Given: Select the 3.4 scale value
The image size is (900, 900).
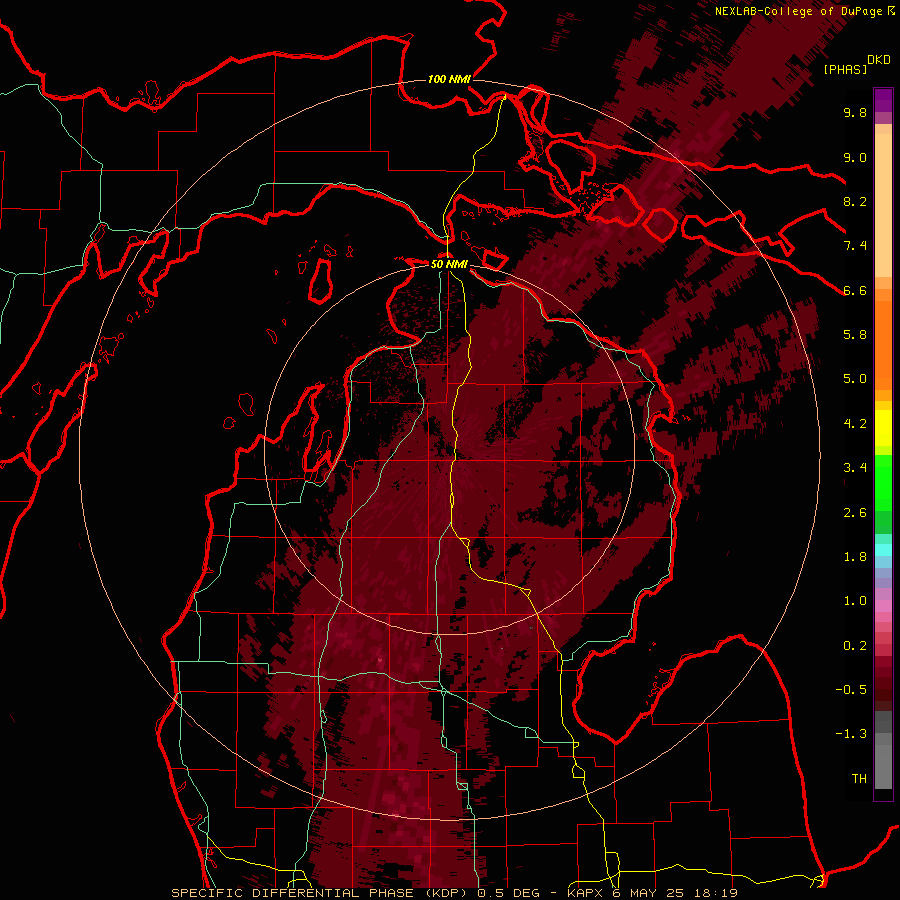Looking at the screenshot, I should [x=855, y=468].
